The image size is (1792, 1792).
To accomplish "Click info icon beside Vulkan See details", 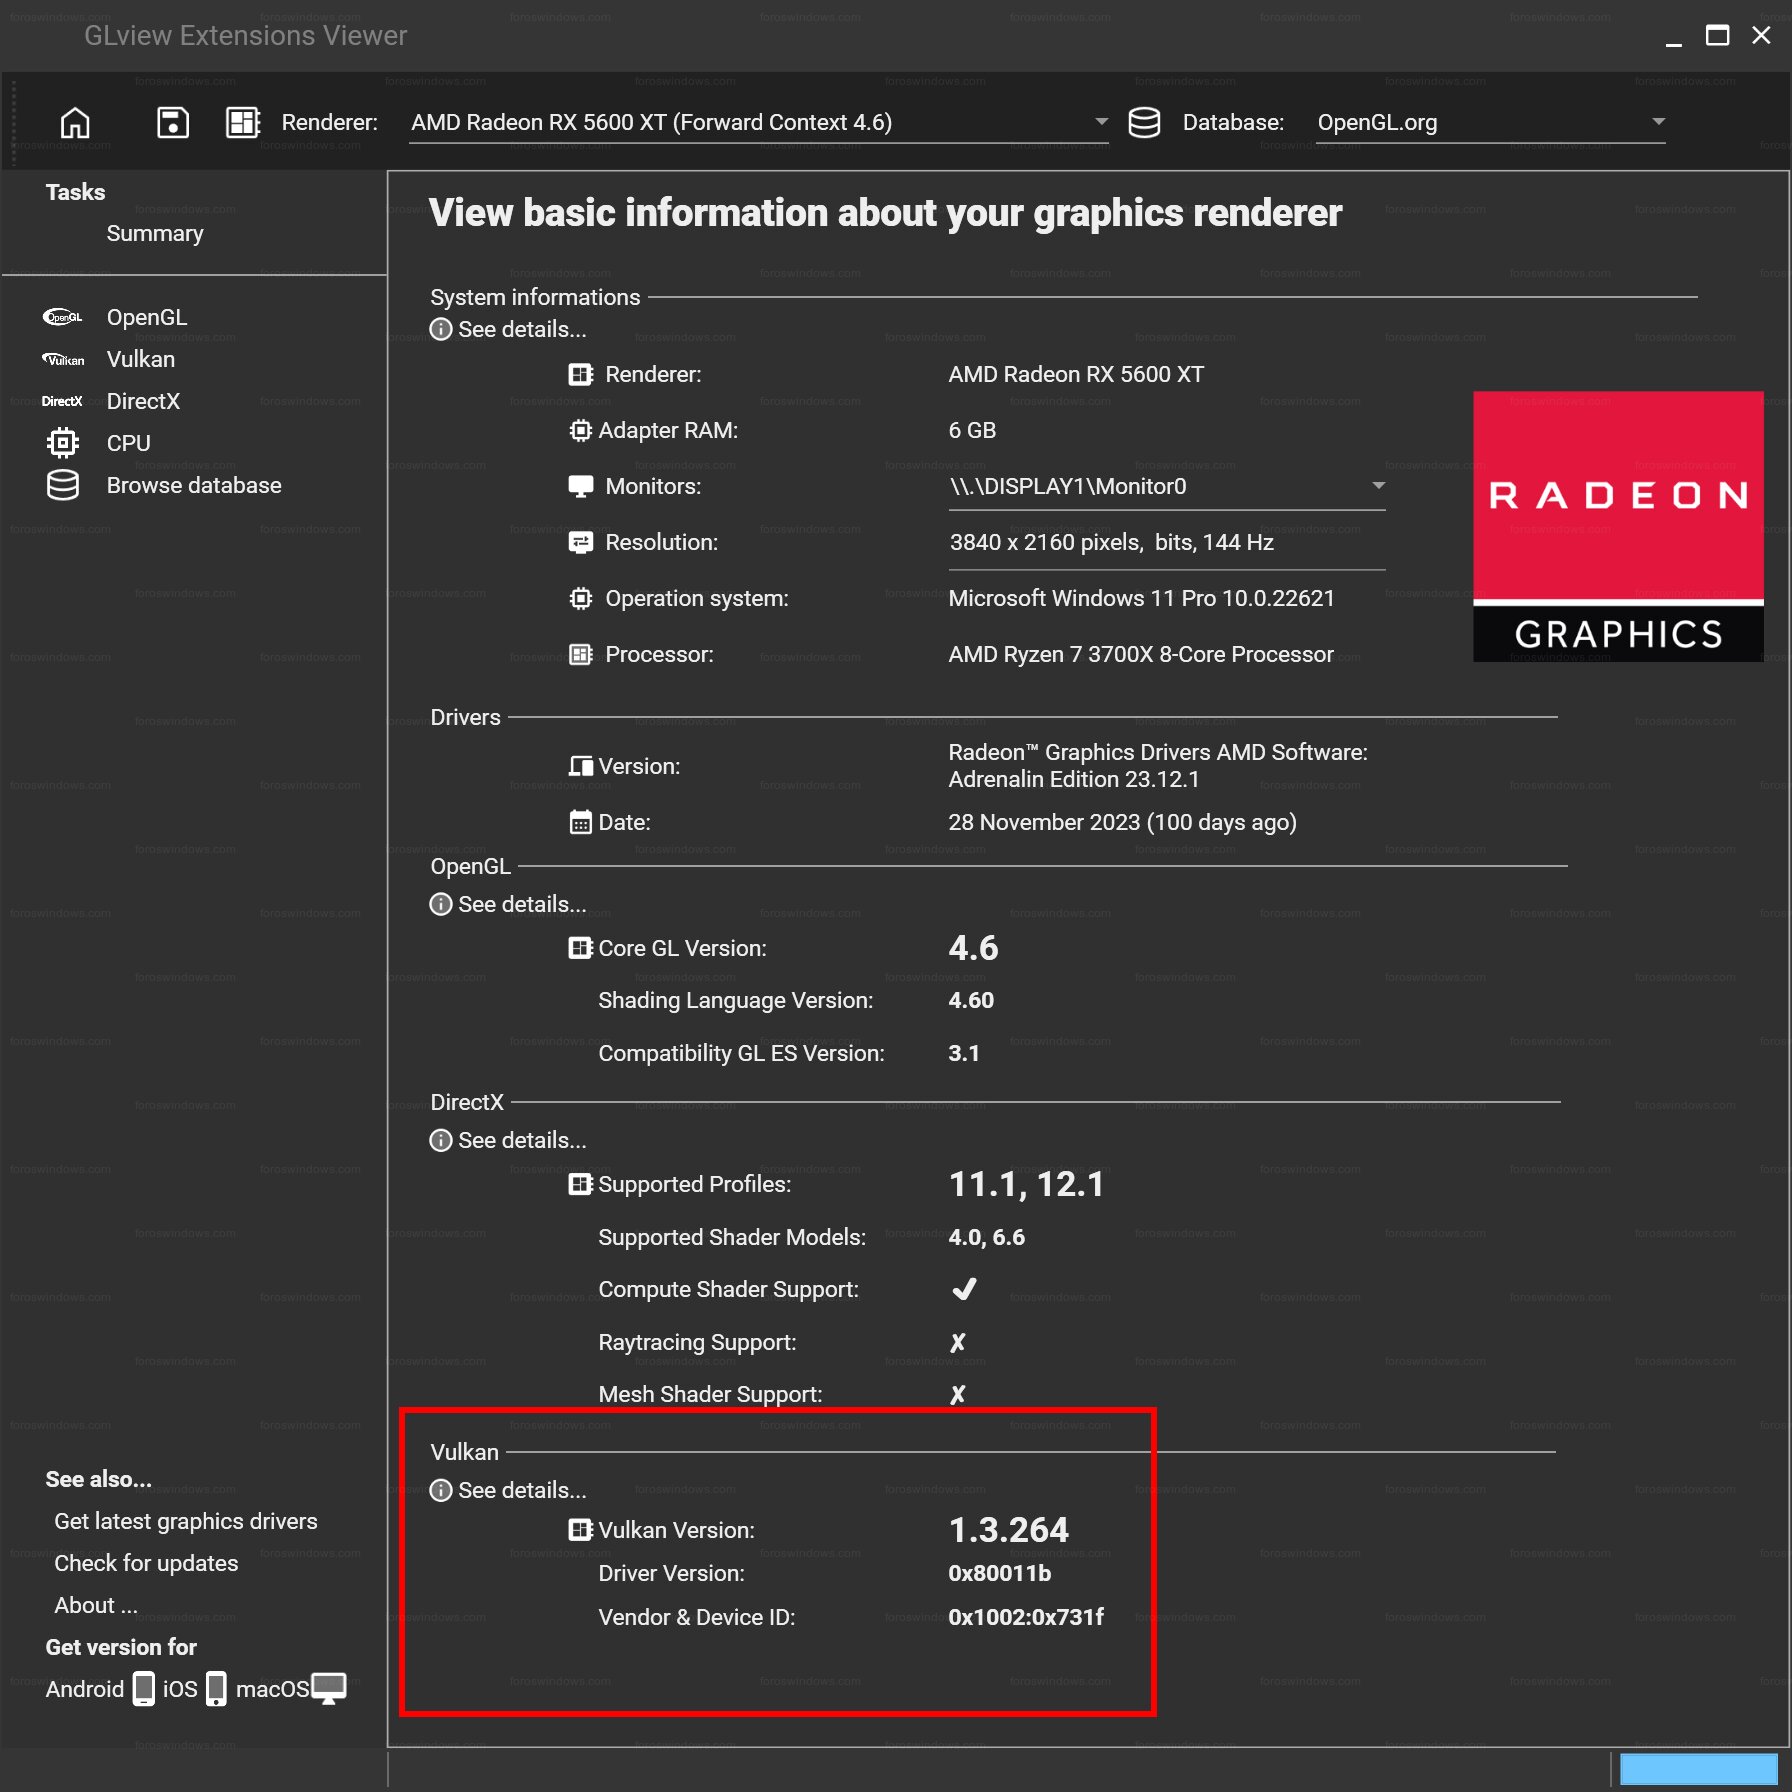I will click(441, 1491).
